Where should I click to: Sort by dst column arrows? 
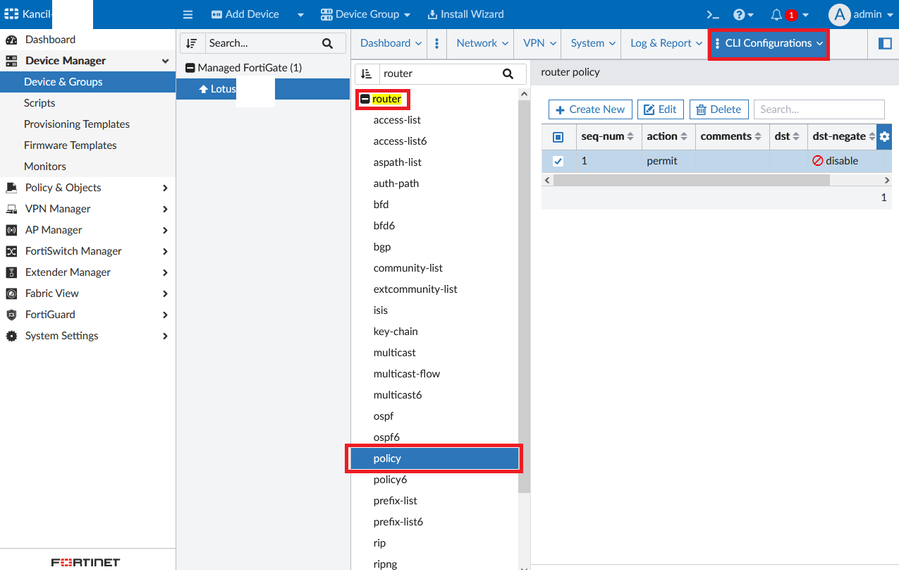pos(796,136)
